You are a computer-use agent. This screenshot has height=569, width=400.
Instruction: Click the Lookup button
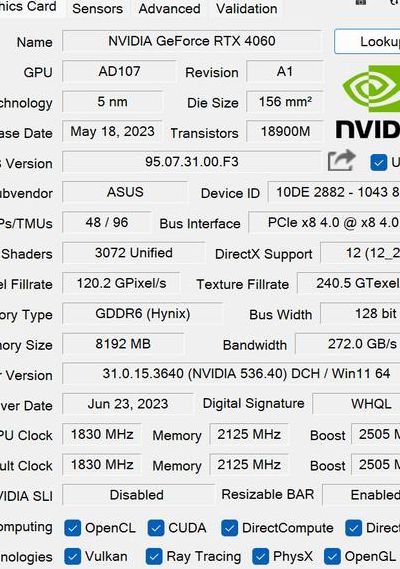click(367, 42)
